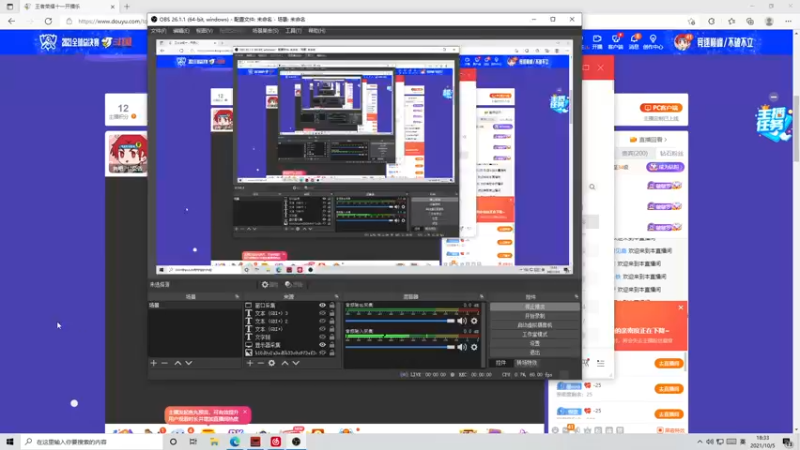Viewport: 800px width, 450px height.
Task: Toggle visibility of 文本 (GDI+) 3 source
Action: (322, 313)
